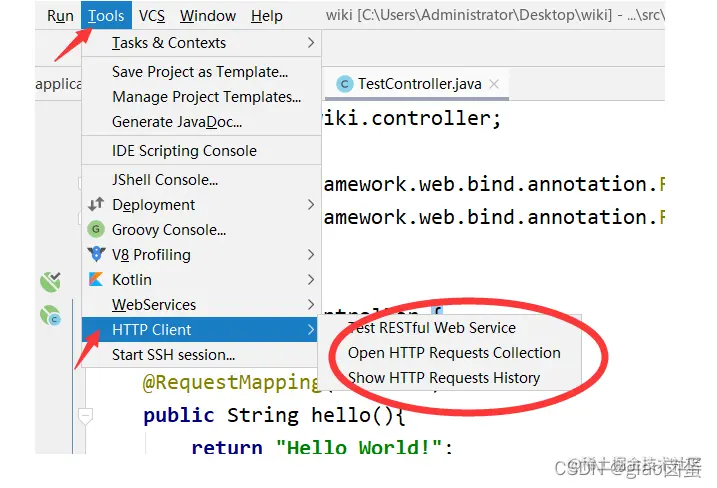Image resolution: width=717 pixels, height=488 pixels.
Task: Switch to TestController.java tab
Action: (x=419, y=84)
